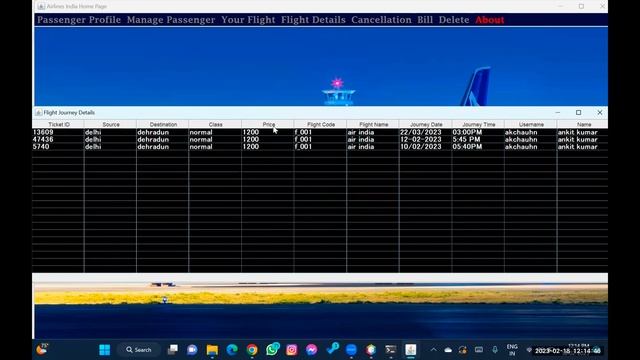Open the Bill menu
This screenshot has height=360, width=640.
click(425, 20)
